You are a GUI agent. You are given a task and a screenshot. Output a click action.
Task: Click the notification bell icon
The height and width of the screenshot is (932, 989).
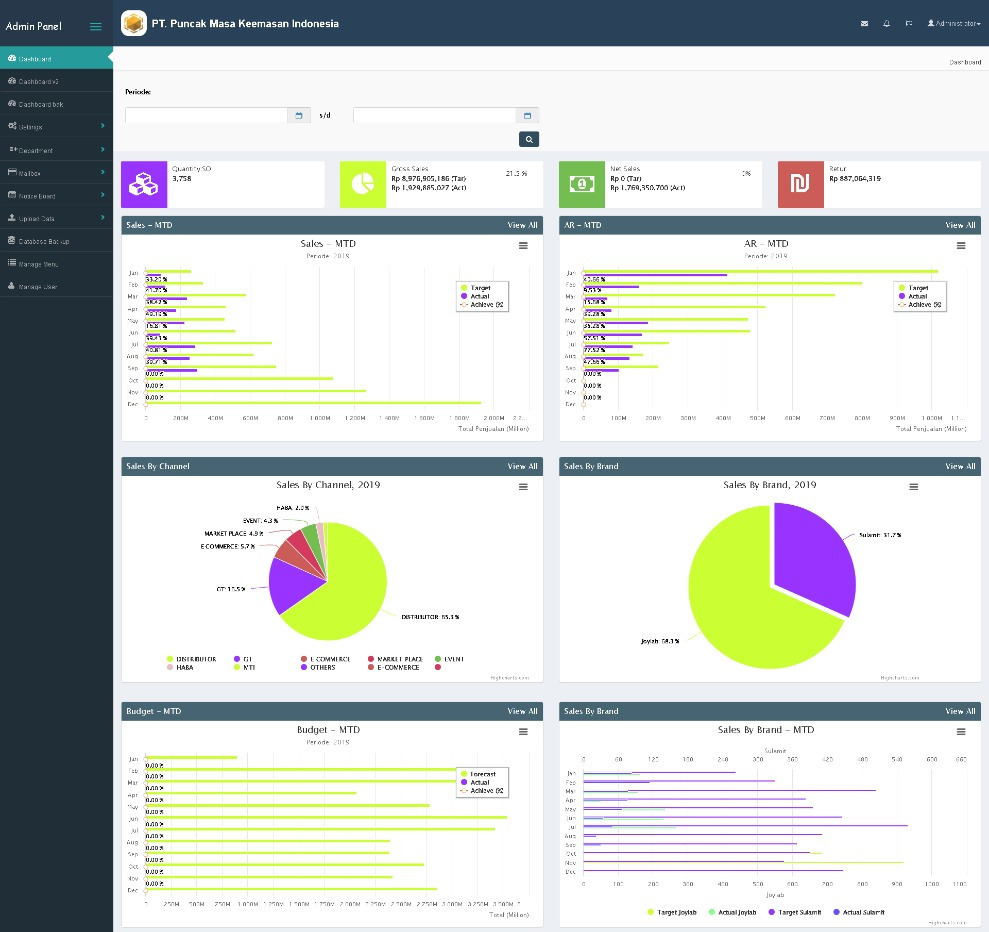tap(886, 23)
